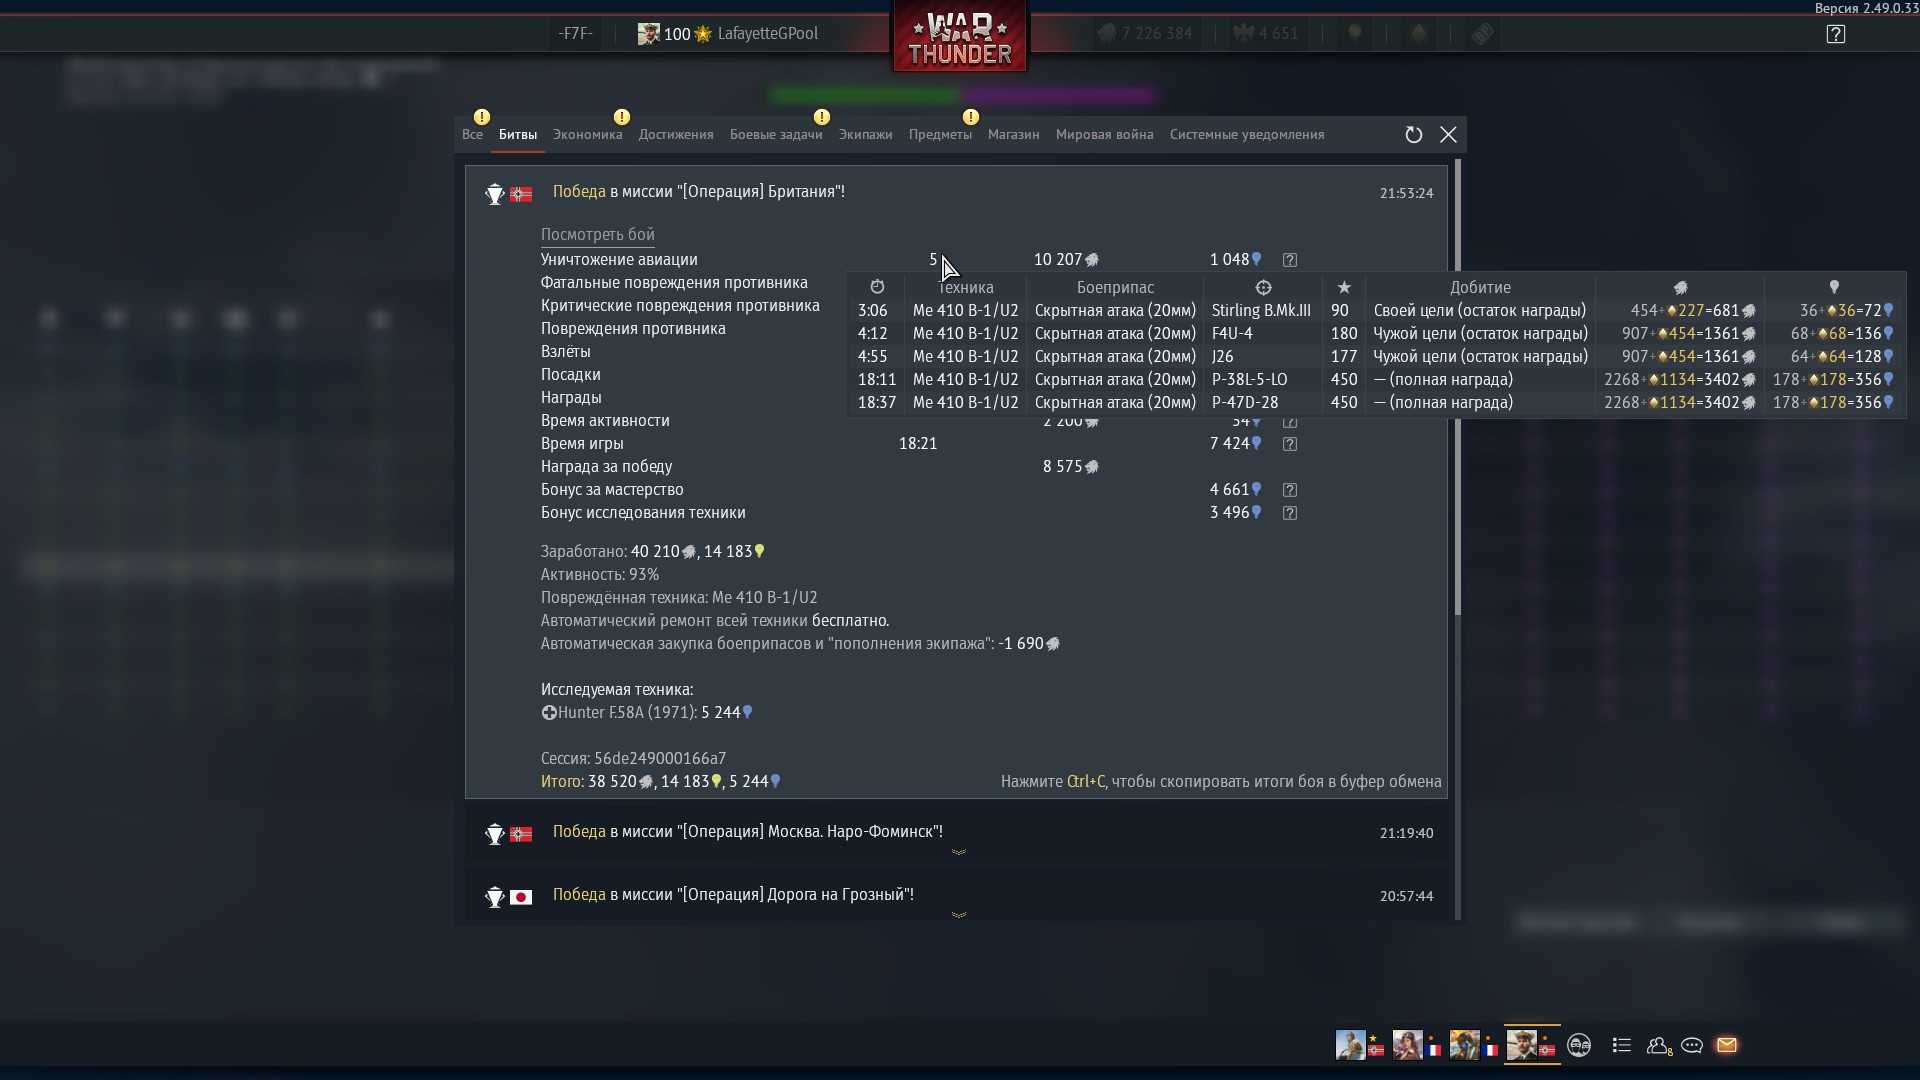
Task: Click the info icon on the Уничтожение авиации row
Action: tap(1290, 260)
